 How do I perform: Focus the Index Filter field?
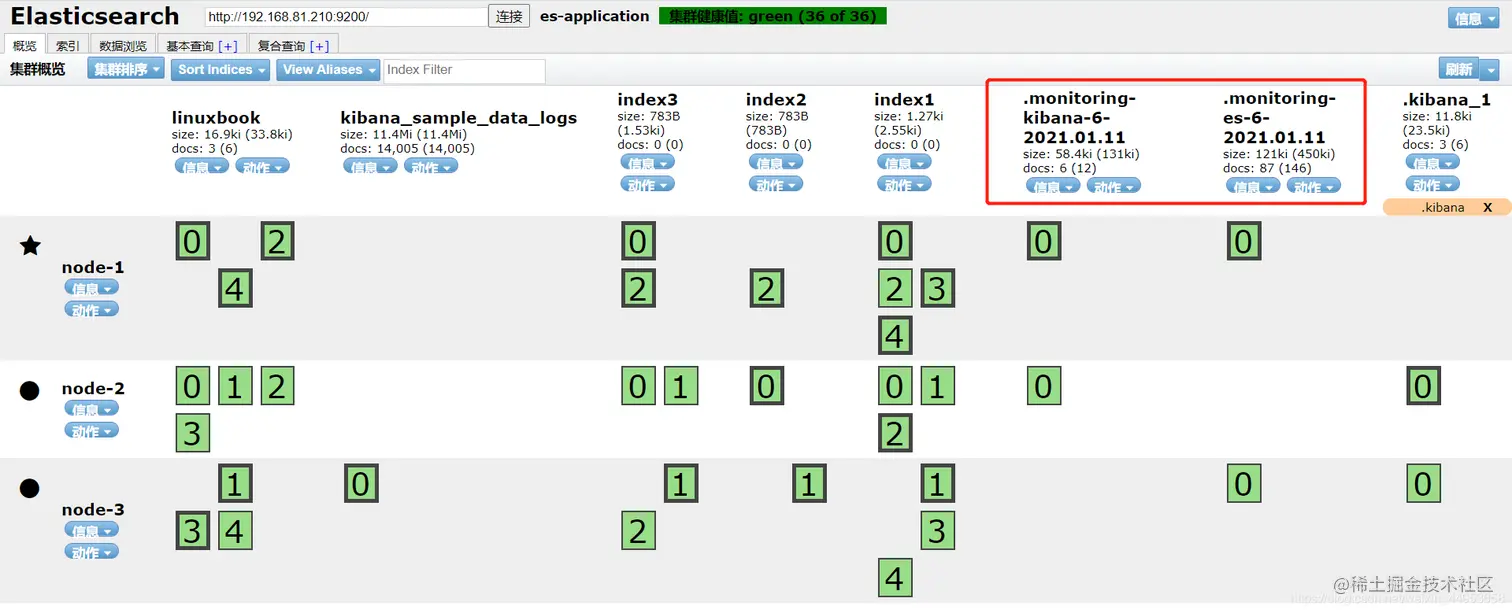point(464,70)
